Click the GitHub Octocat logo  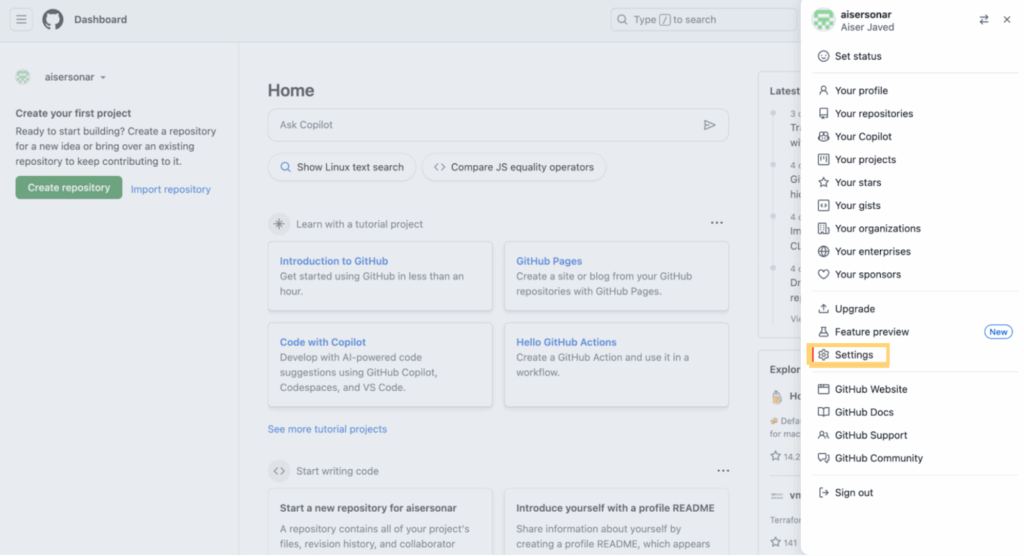click(53, 20)
